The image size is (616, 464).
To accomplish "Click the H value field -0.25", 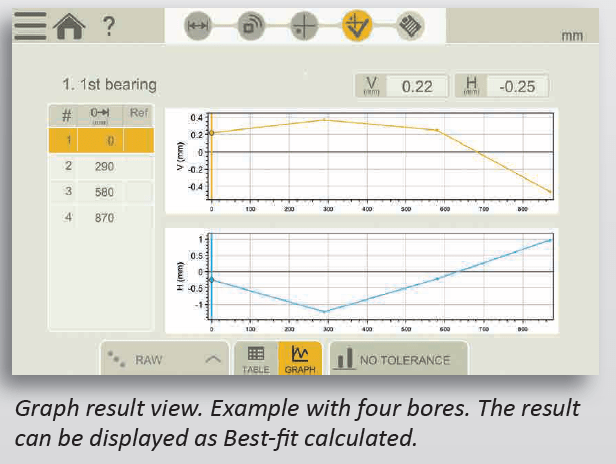I will (516, 87).
